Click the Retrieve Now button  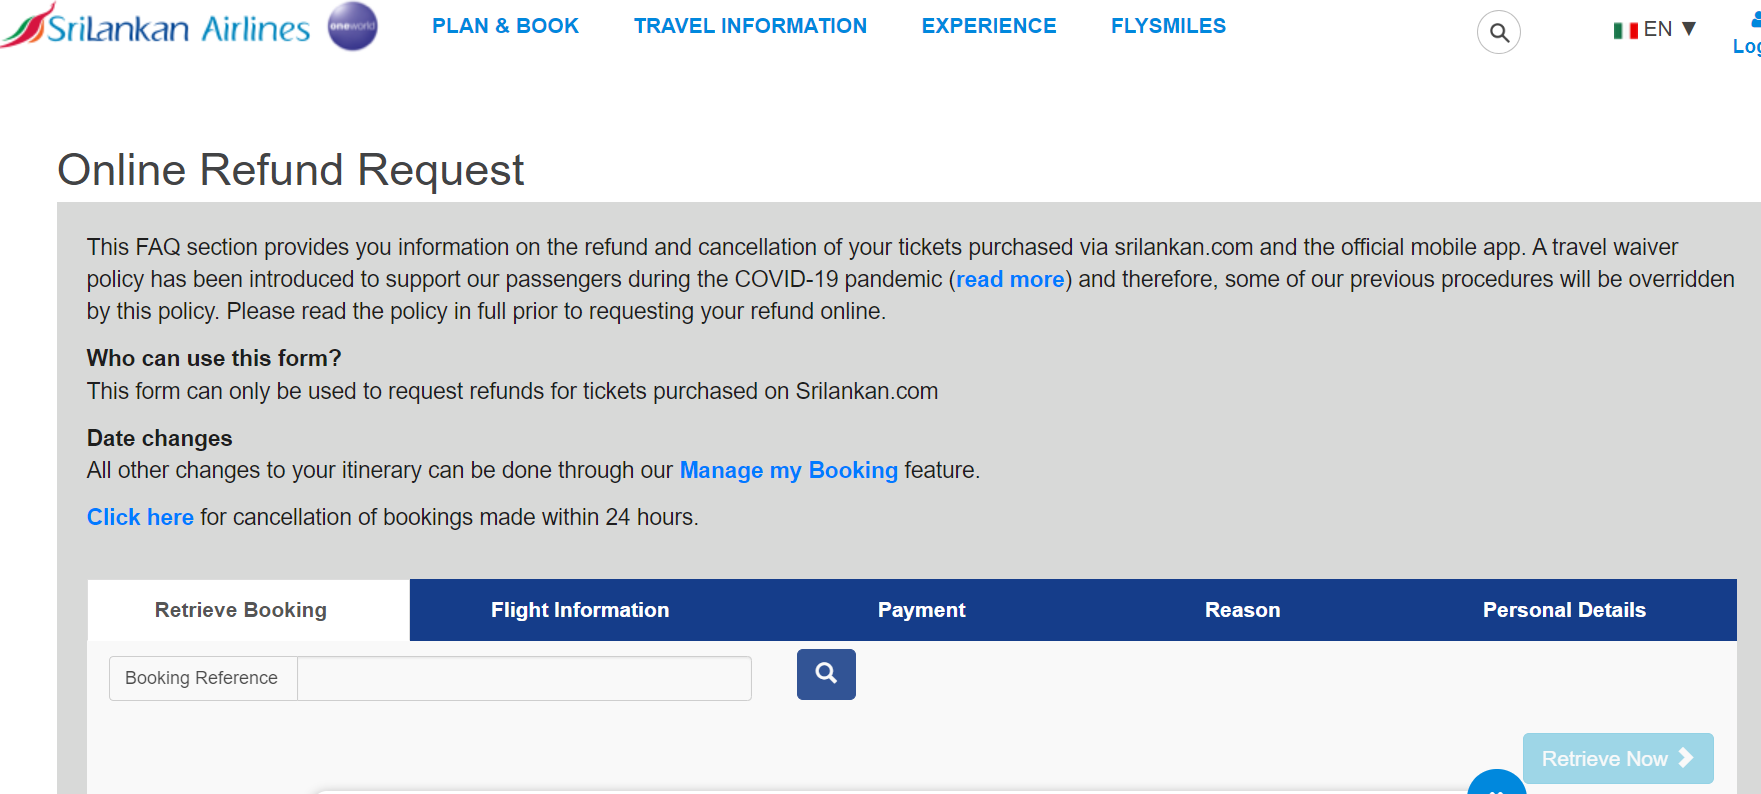(x=1618, y=759)
